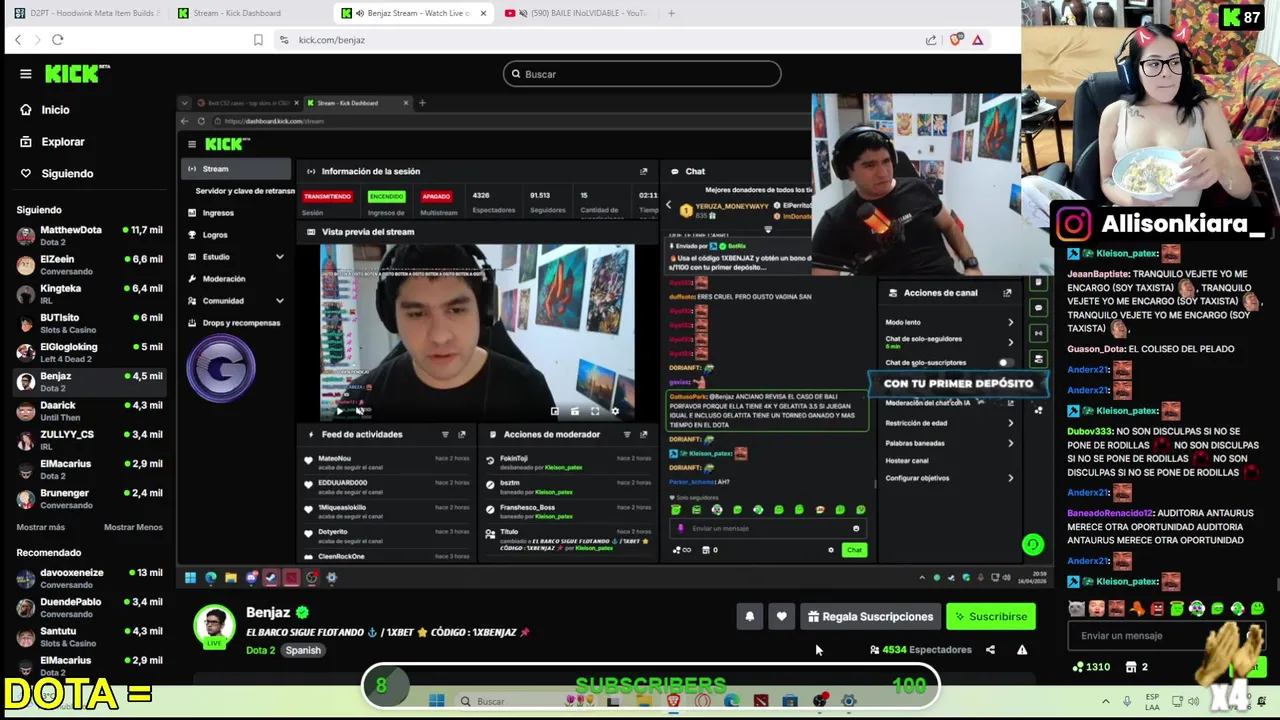Show hidden tray icons chevron

point(1105,701)
